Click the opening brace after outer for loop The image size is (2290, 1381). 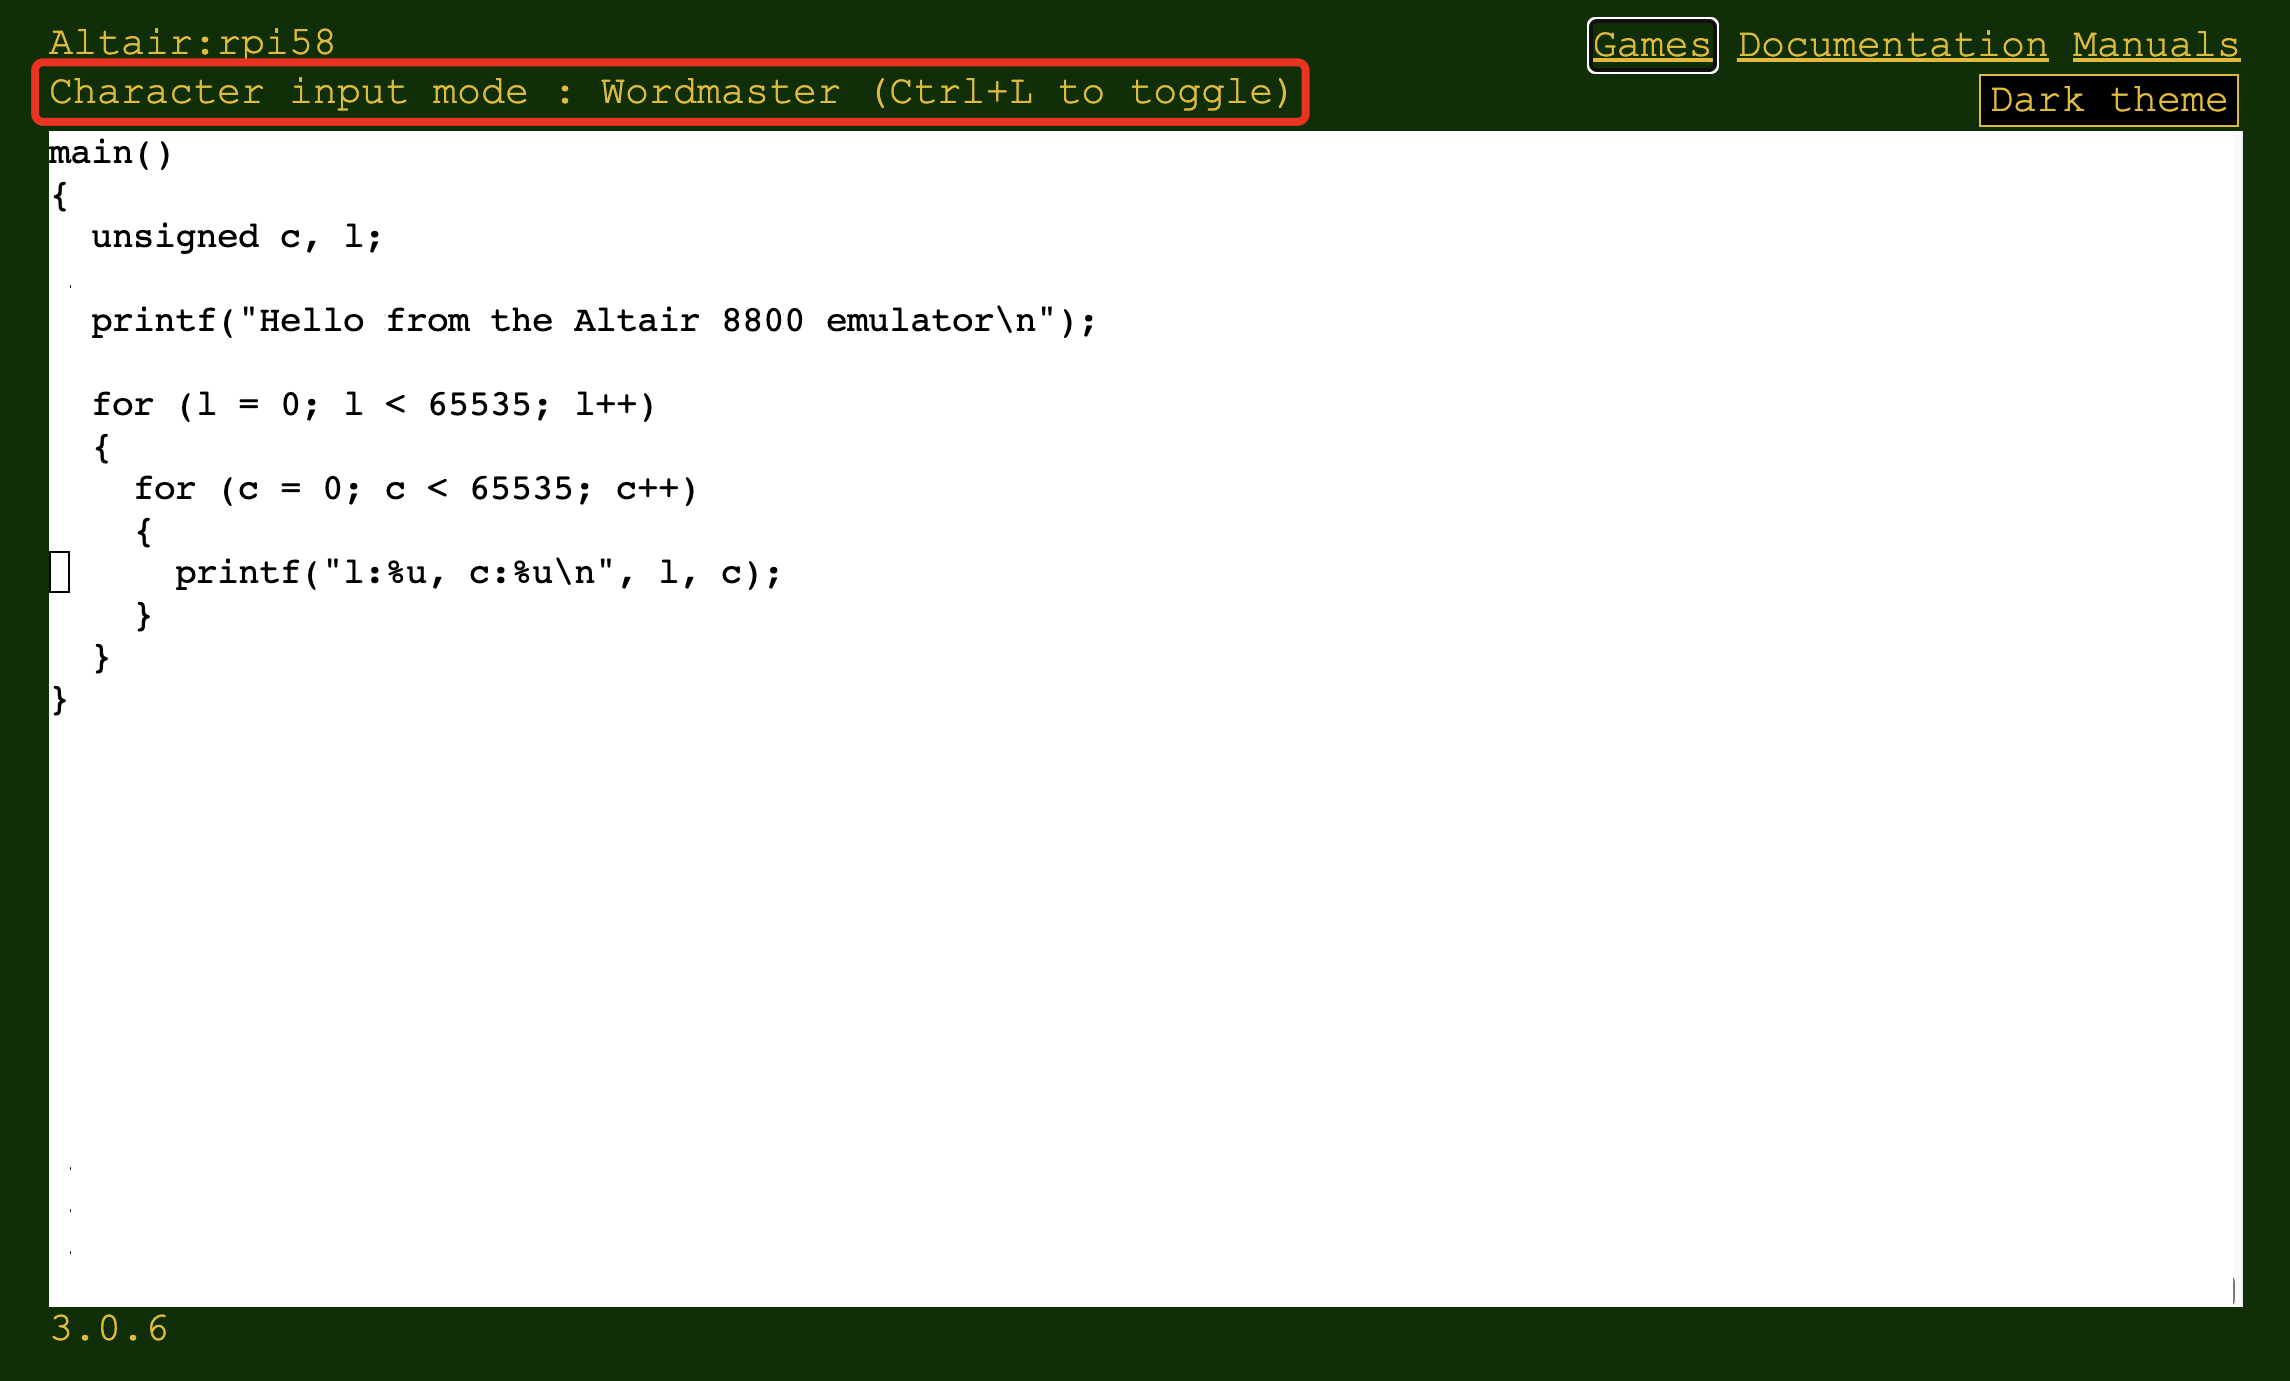click(101, 447)
